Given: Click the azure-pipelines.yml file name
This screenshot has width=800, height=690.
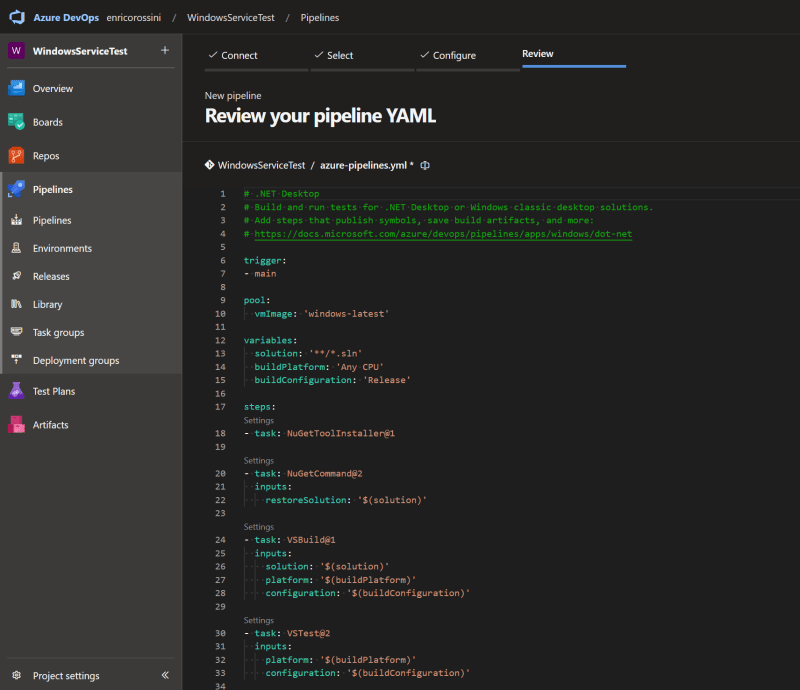Looking at the screenshot, I should coord(363,165).
